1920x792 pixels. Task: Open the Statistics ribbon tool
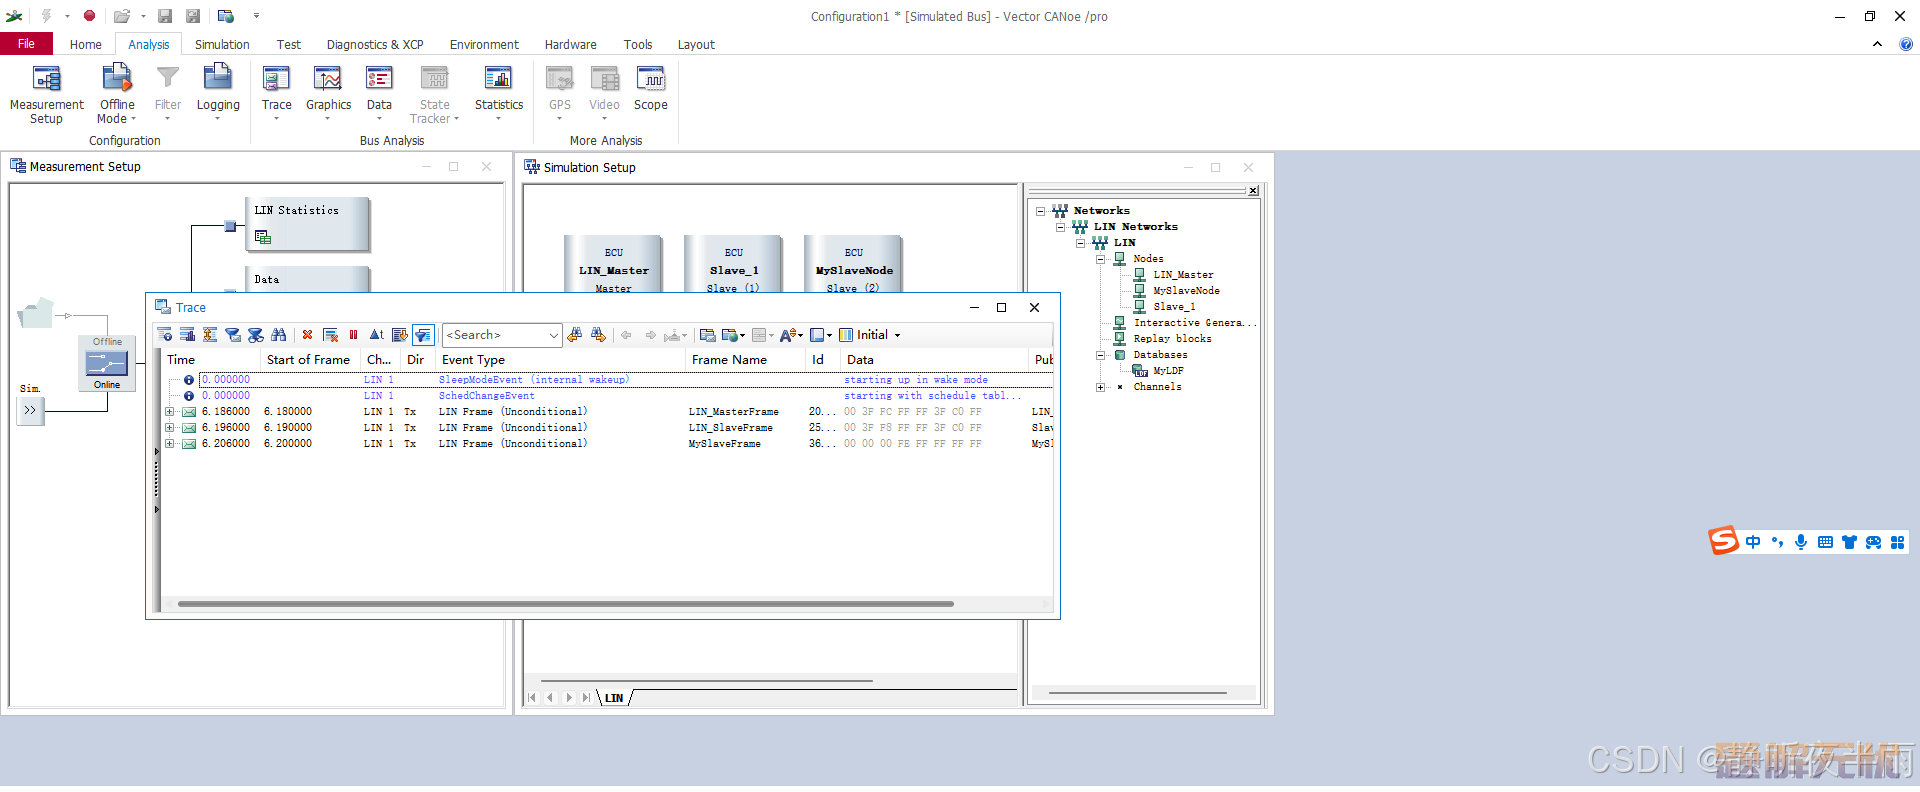click(x=499, y=92)
